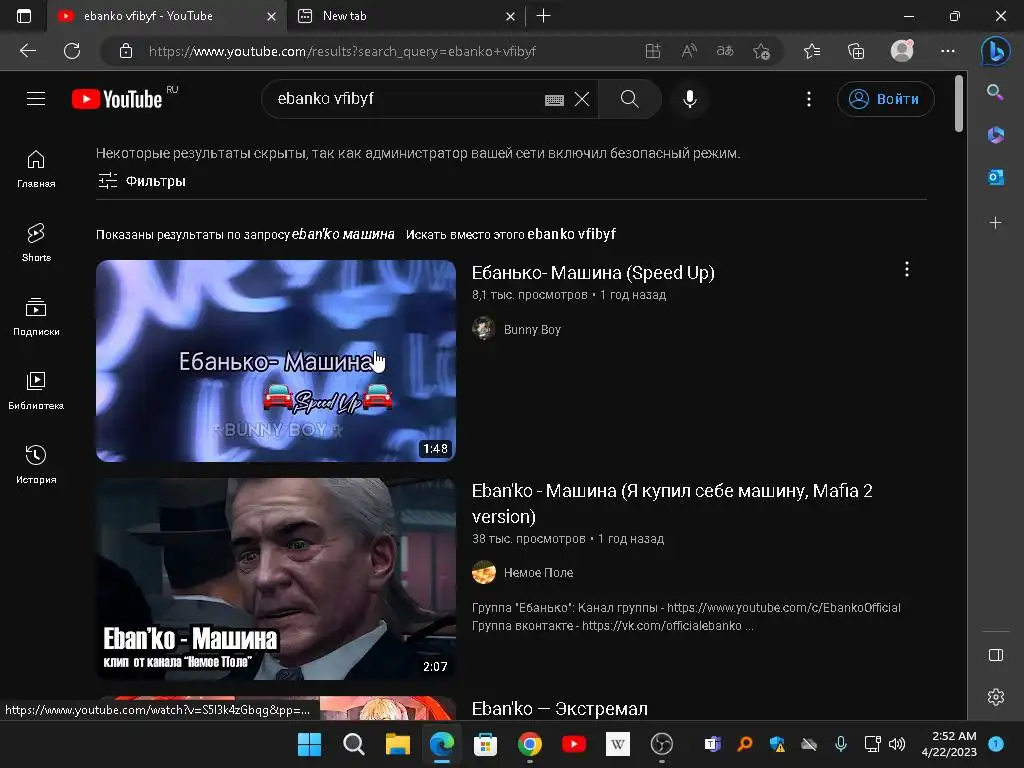1024x768 pixels.
Task: Open Bunny Boy channel name
Action: click(532, 329)
